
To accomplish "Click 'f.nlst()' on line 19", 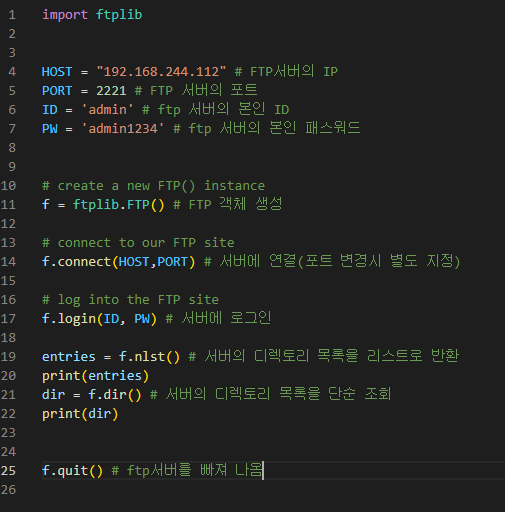I will point(149,357).
